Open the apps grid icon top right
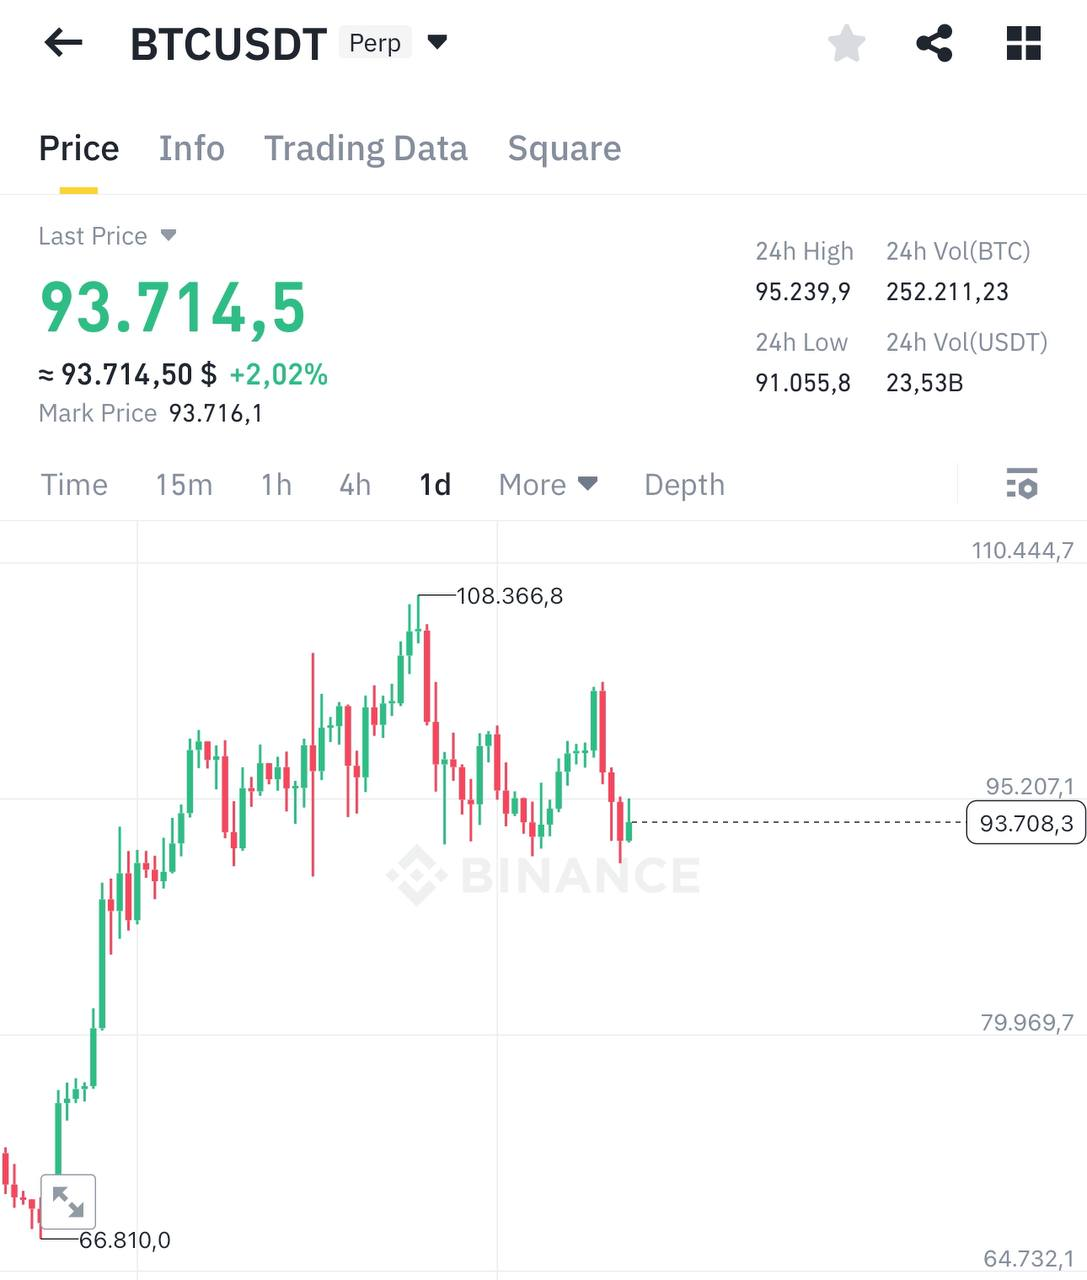This screenshot has width=1087, height=1280. (1022, 43)
